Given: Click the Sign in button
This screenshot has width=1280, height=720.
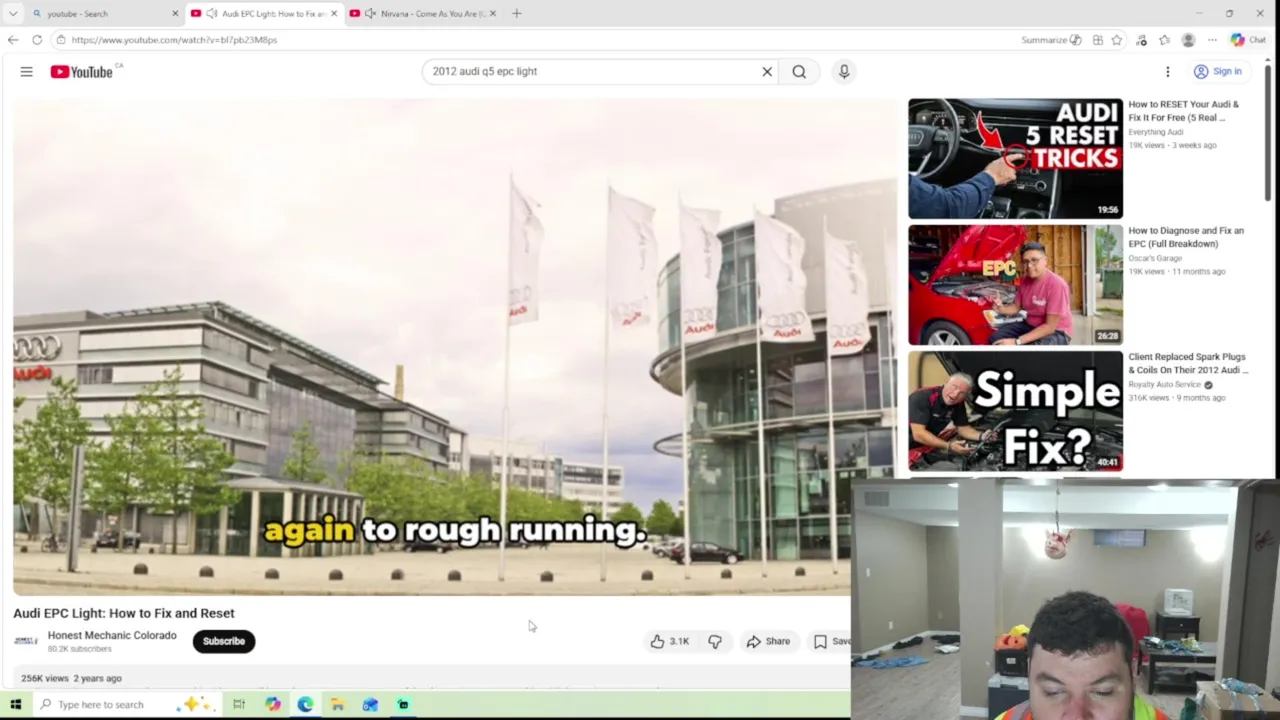Looking at the screenshot, I should [1217, 71].
